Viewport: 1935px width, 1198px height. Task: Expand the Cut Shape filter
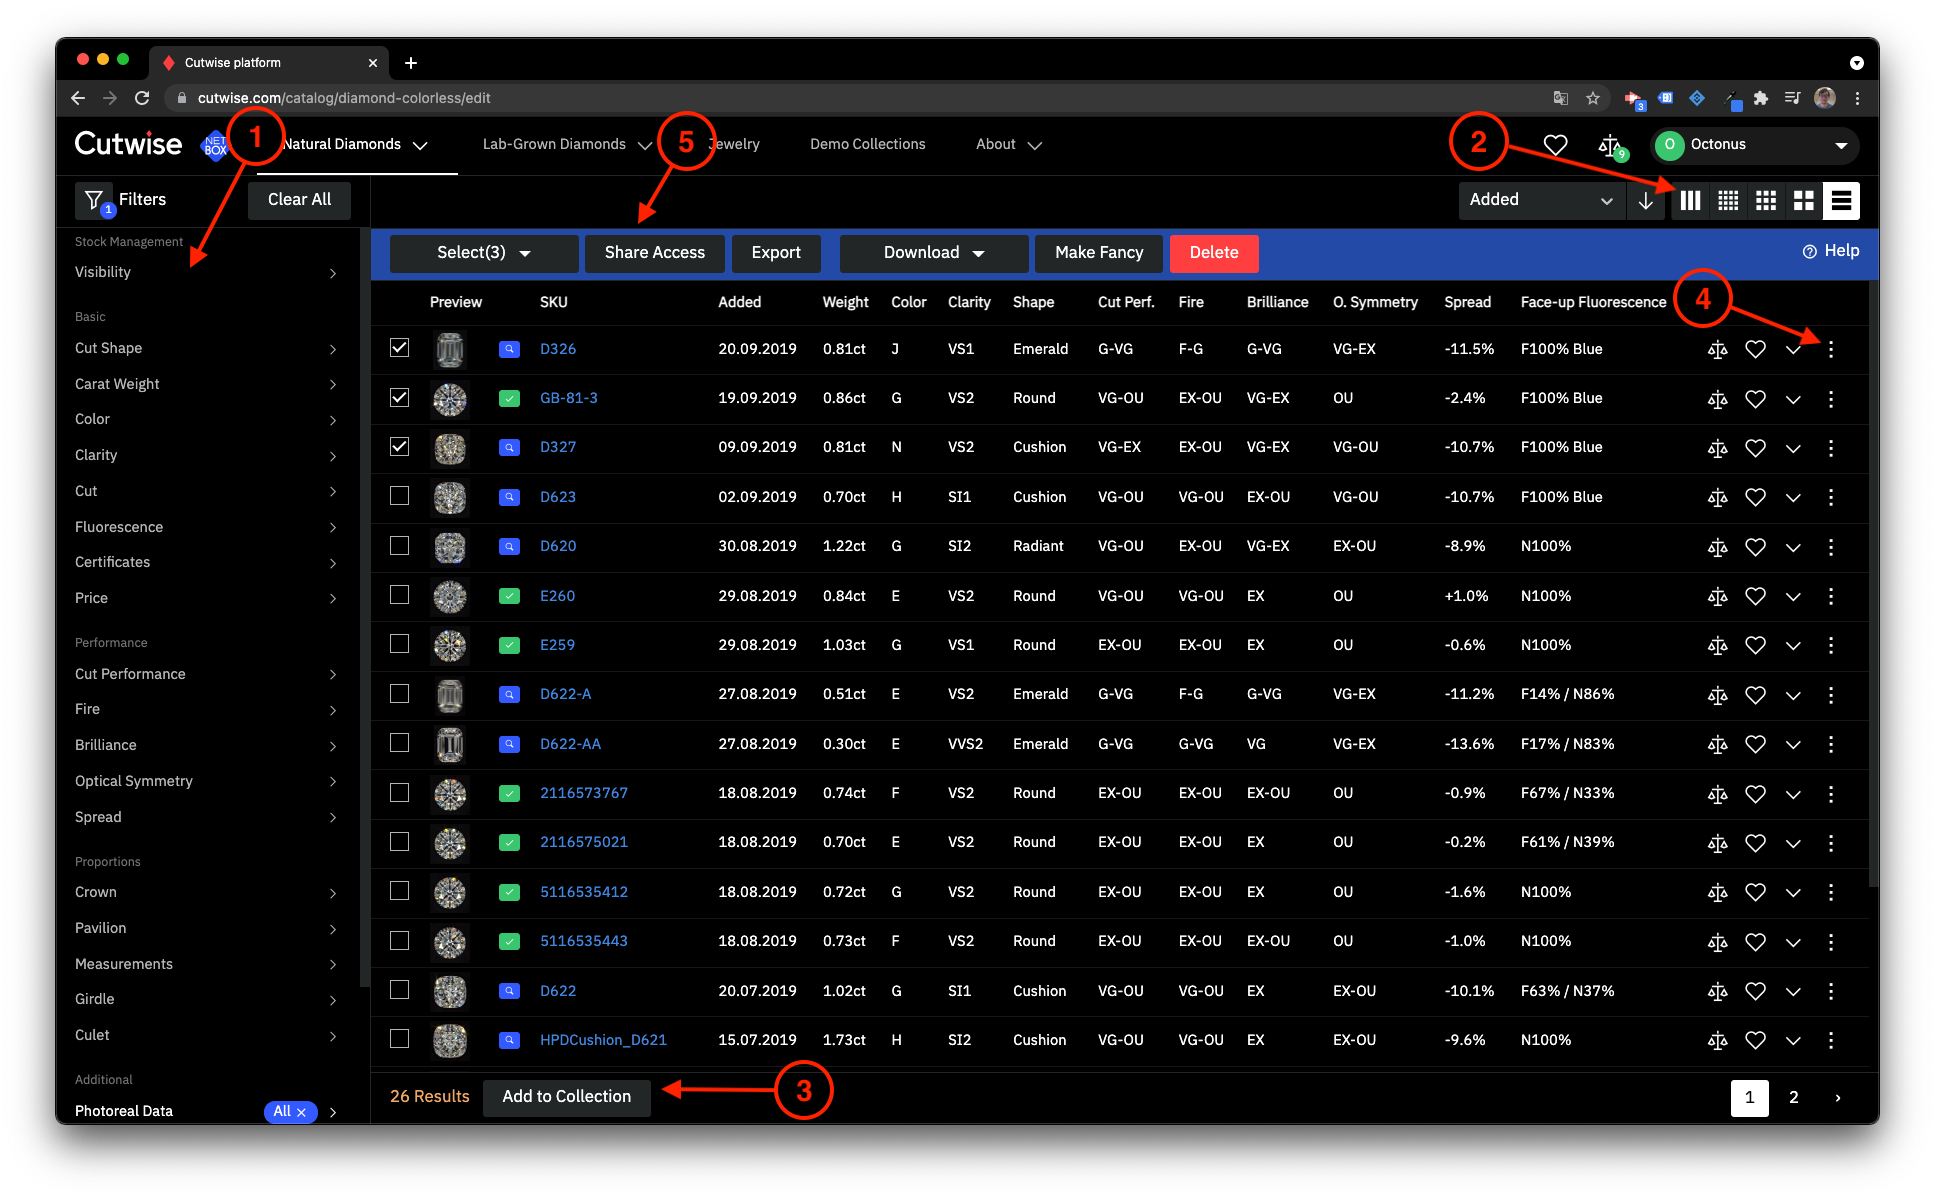point(206,349)
